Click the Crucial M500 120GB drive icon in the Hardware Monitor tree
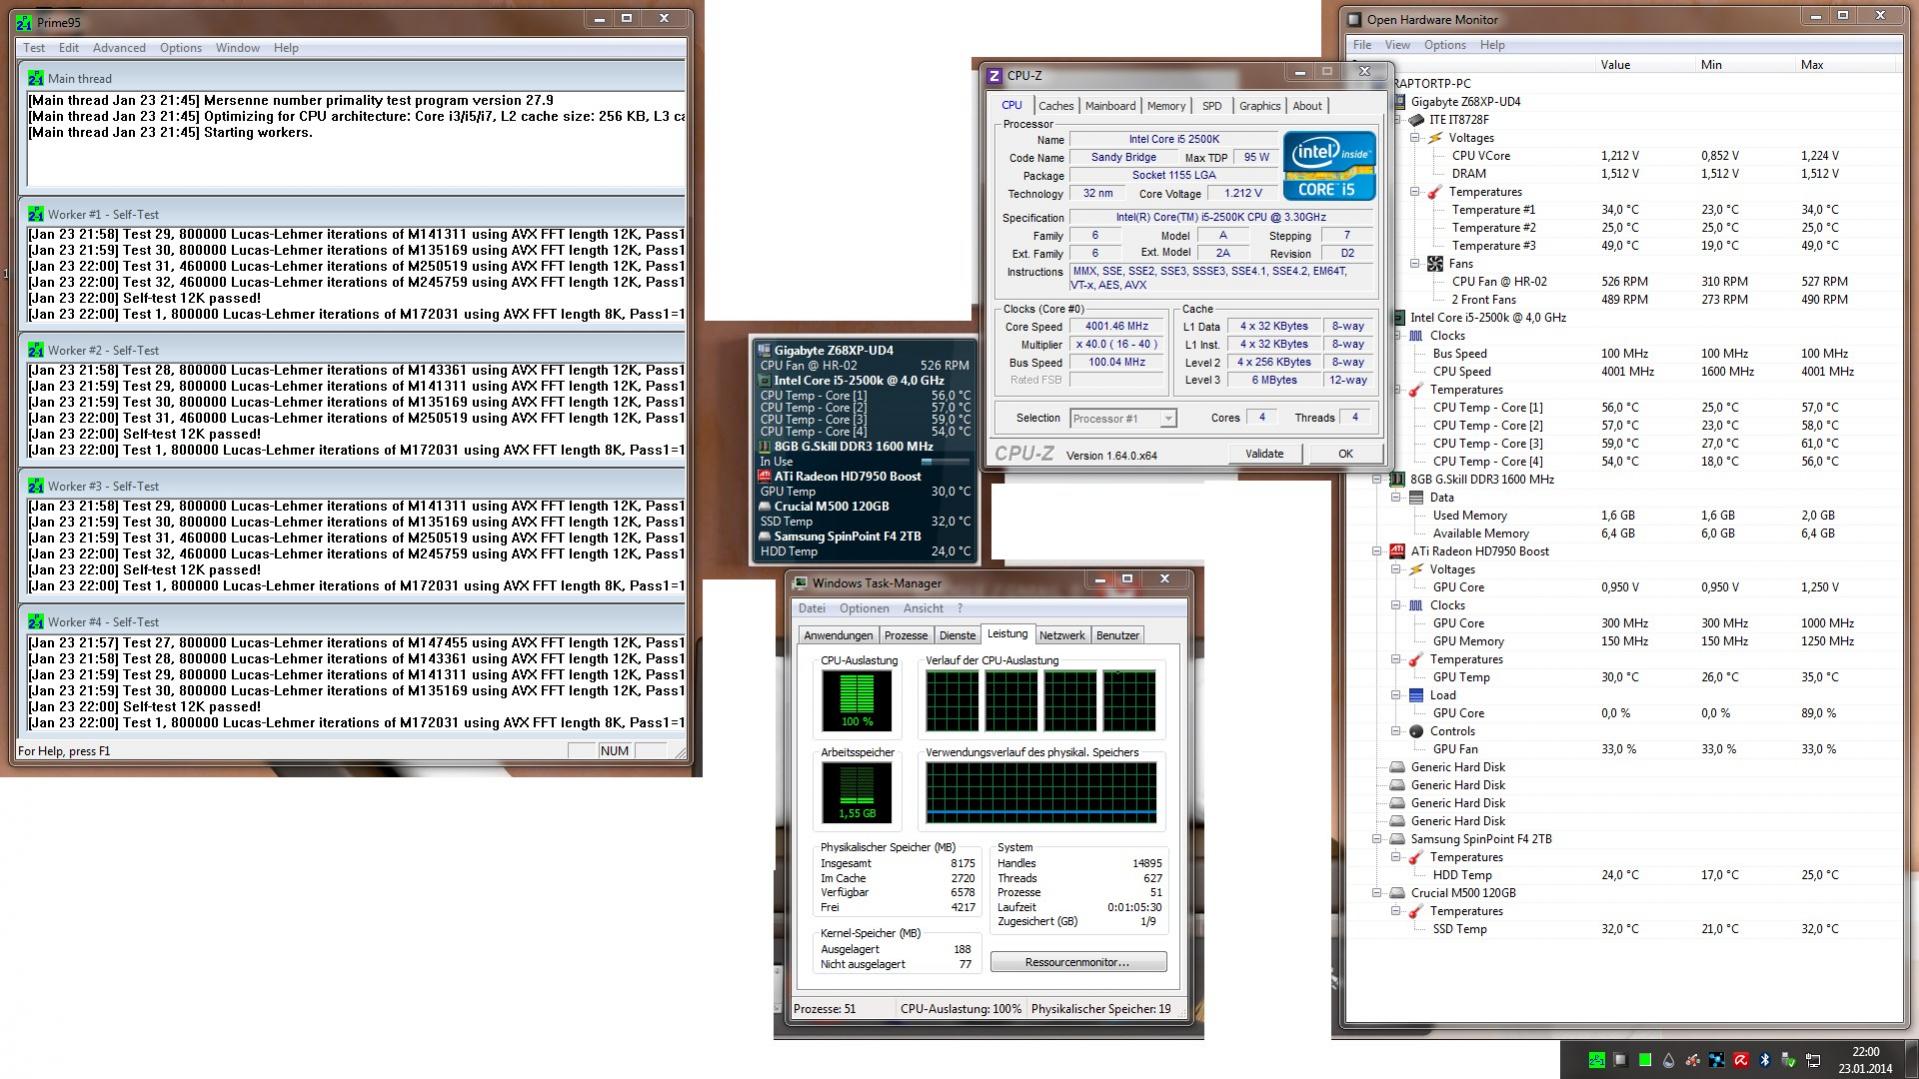 click(x=1397, y=893)
